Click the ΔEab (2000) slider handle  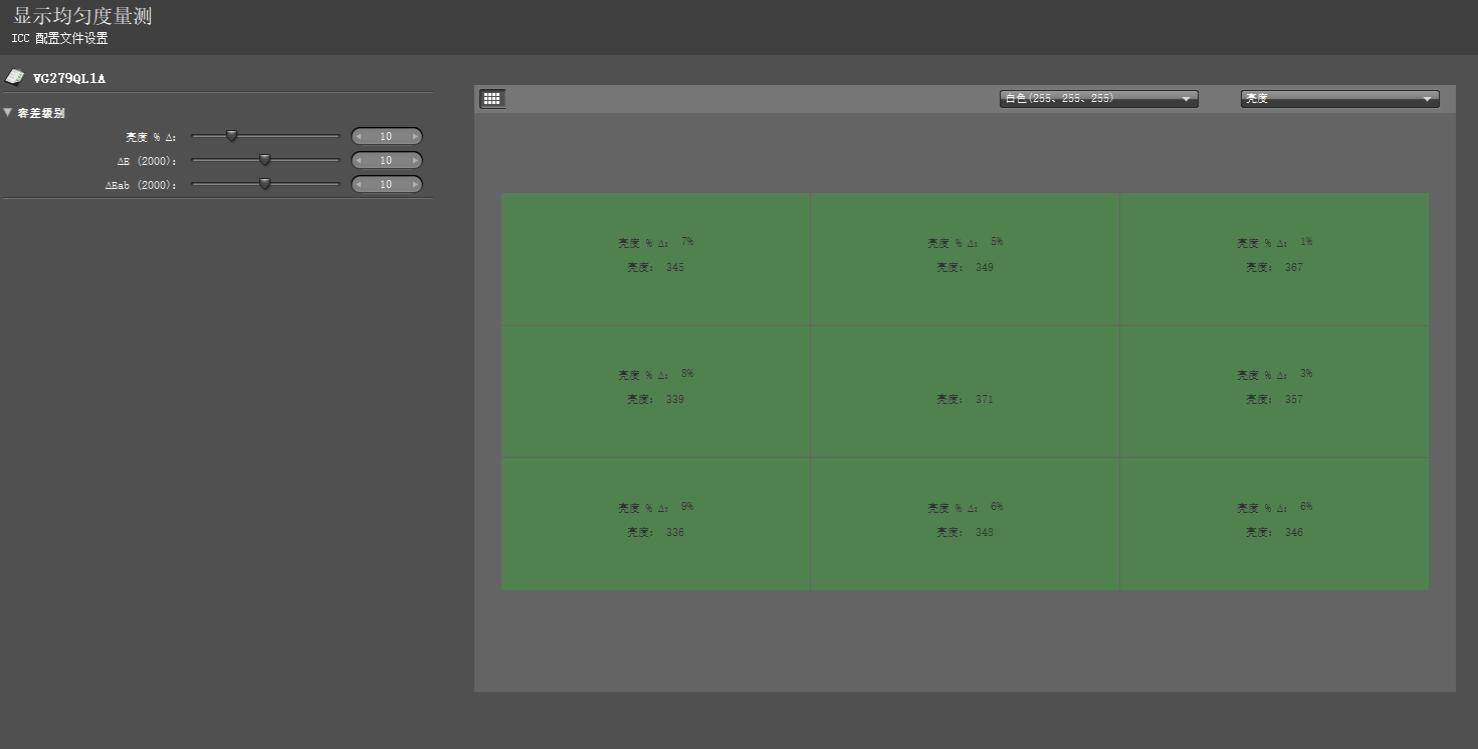[x=265, y=184]
